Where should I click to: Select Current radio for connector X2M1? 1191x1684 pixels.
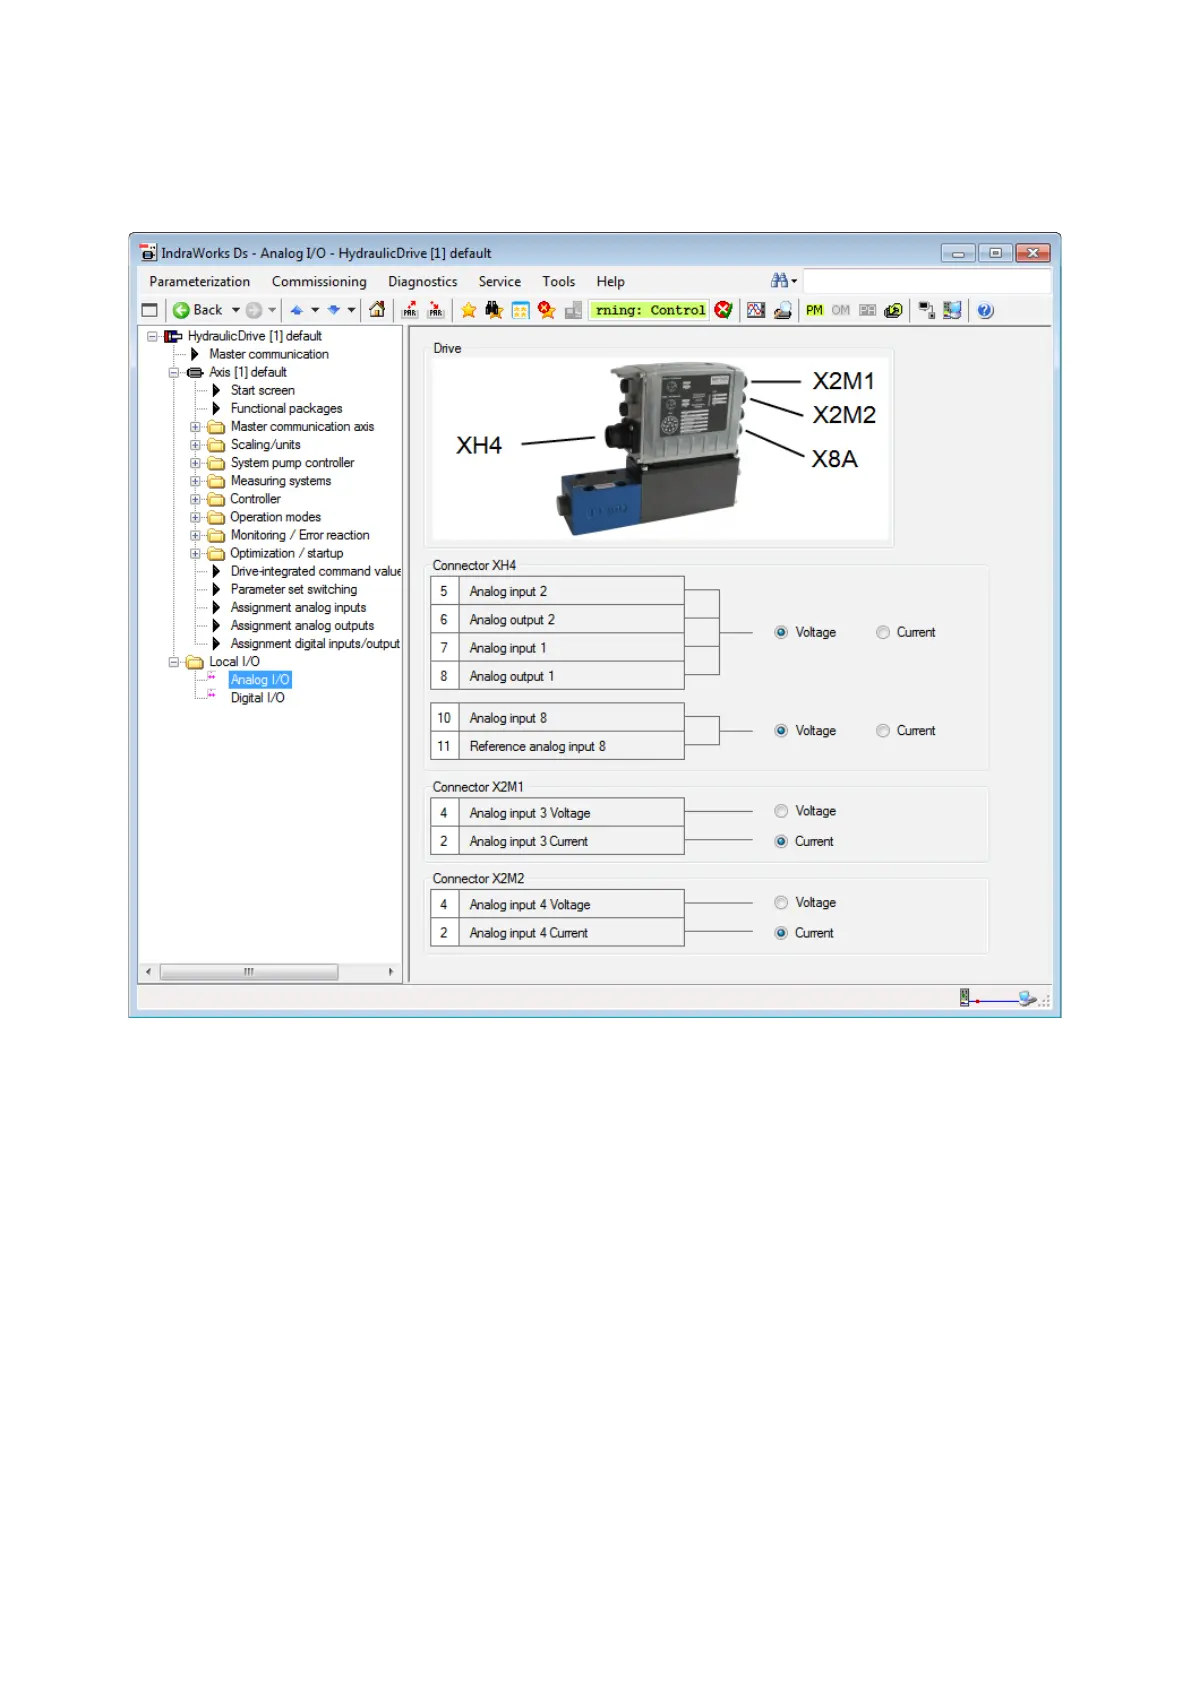781,841
